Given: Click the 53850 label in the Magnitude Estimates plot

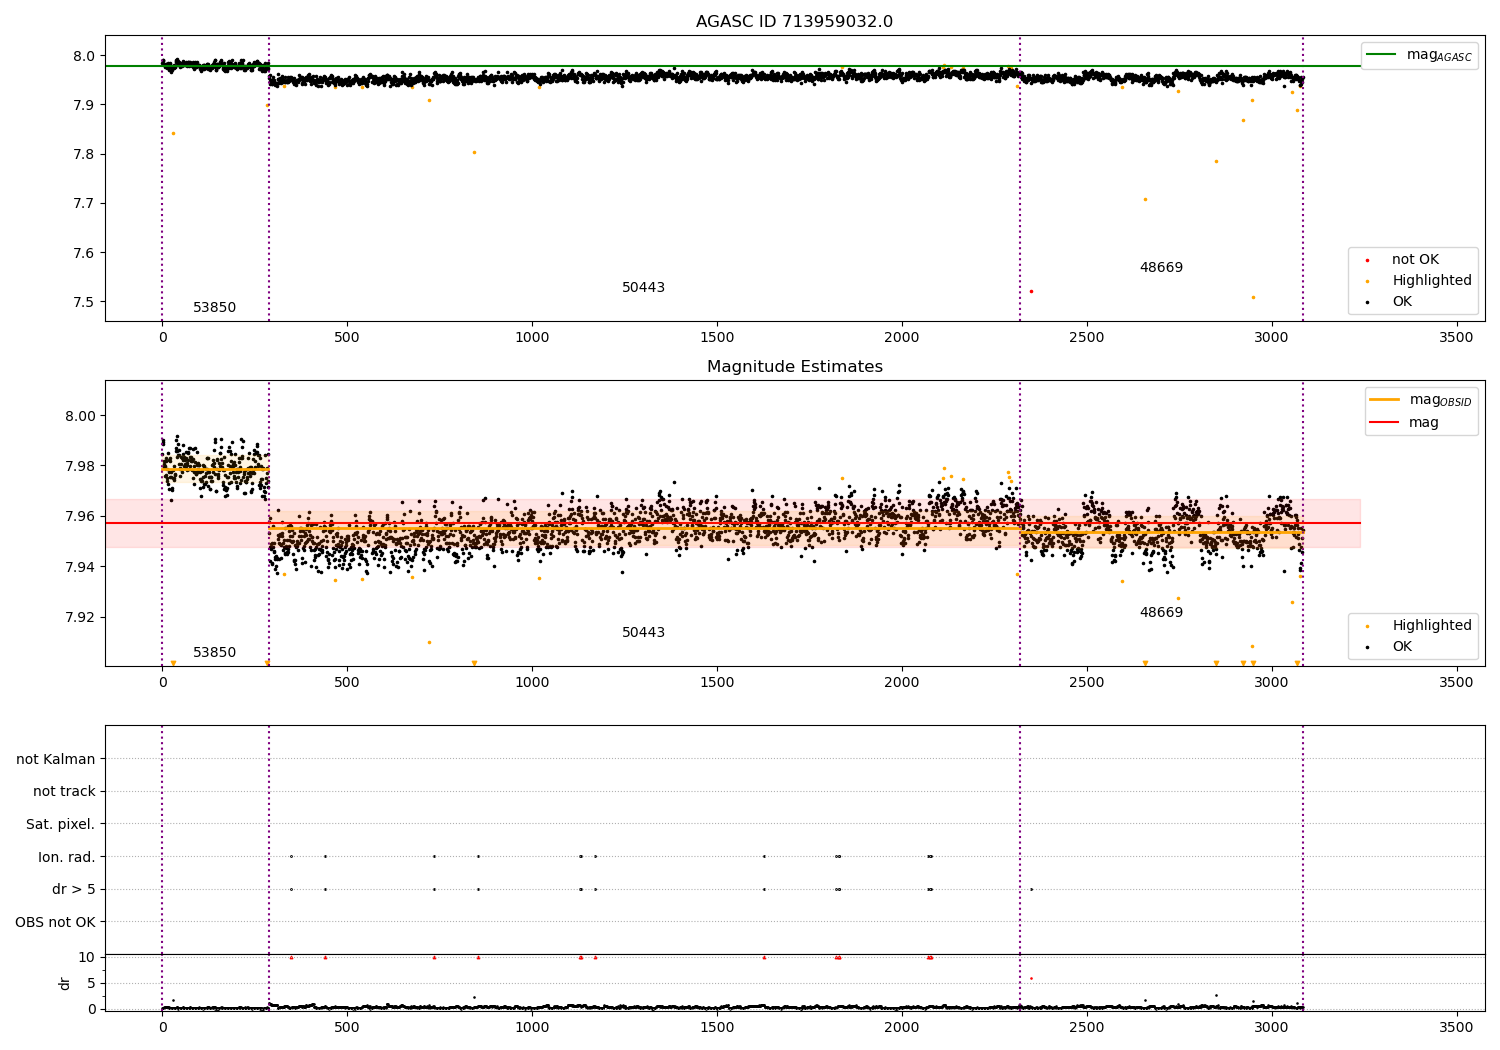Looking at the screenshot, I should (x=215, y=653).
